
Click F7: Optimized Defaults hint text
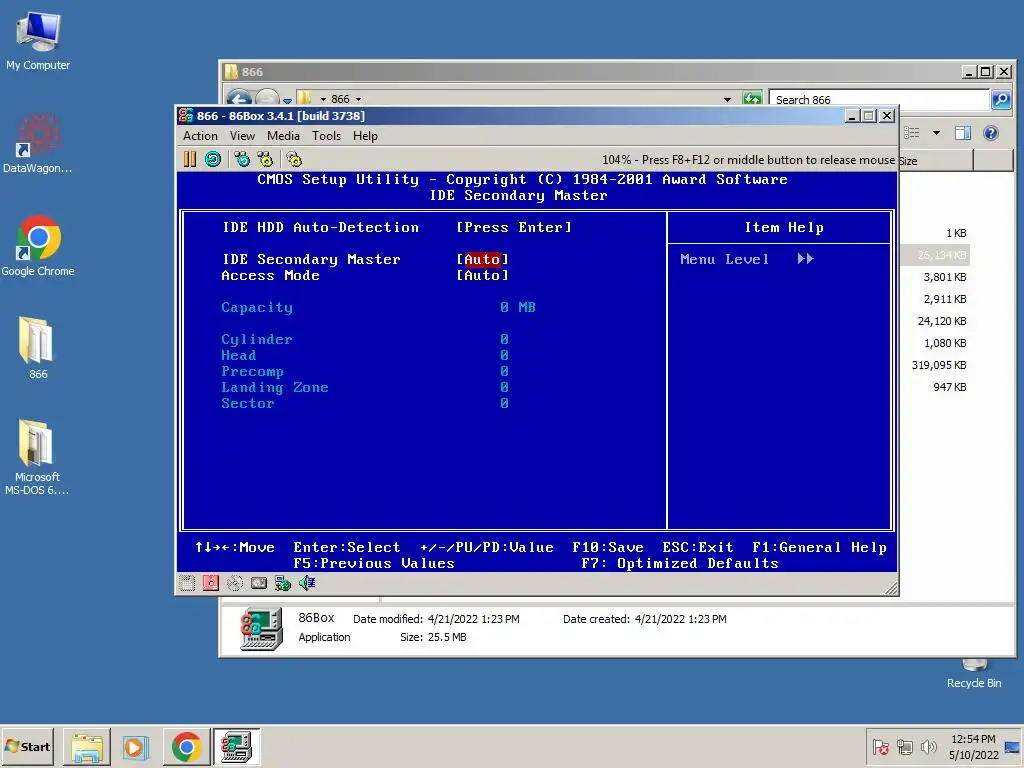pos(680,563)
